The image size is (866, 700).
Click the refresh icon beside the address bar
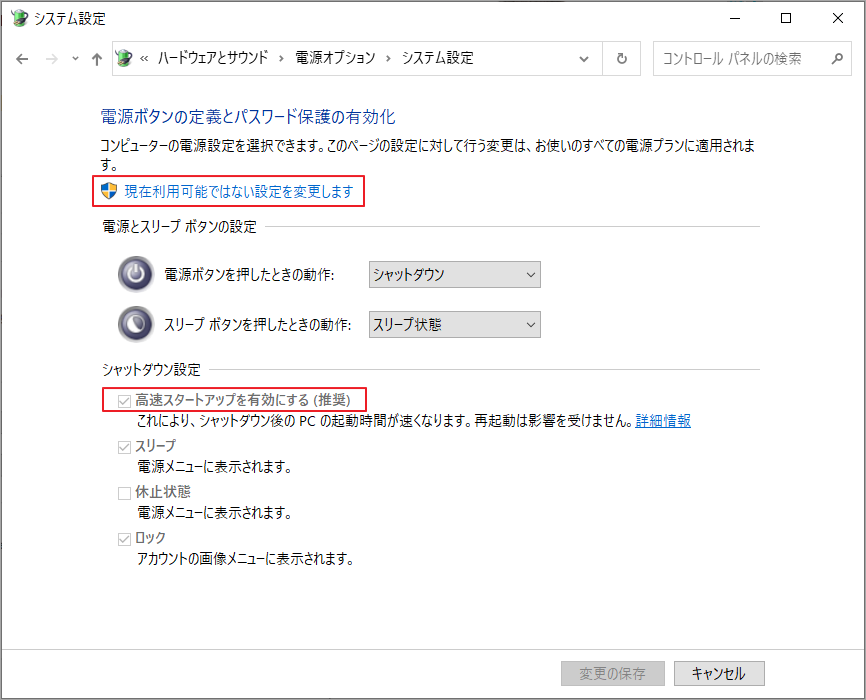tap(621, 58)
